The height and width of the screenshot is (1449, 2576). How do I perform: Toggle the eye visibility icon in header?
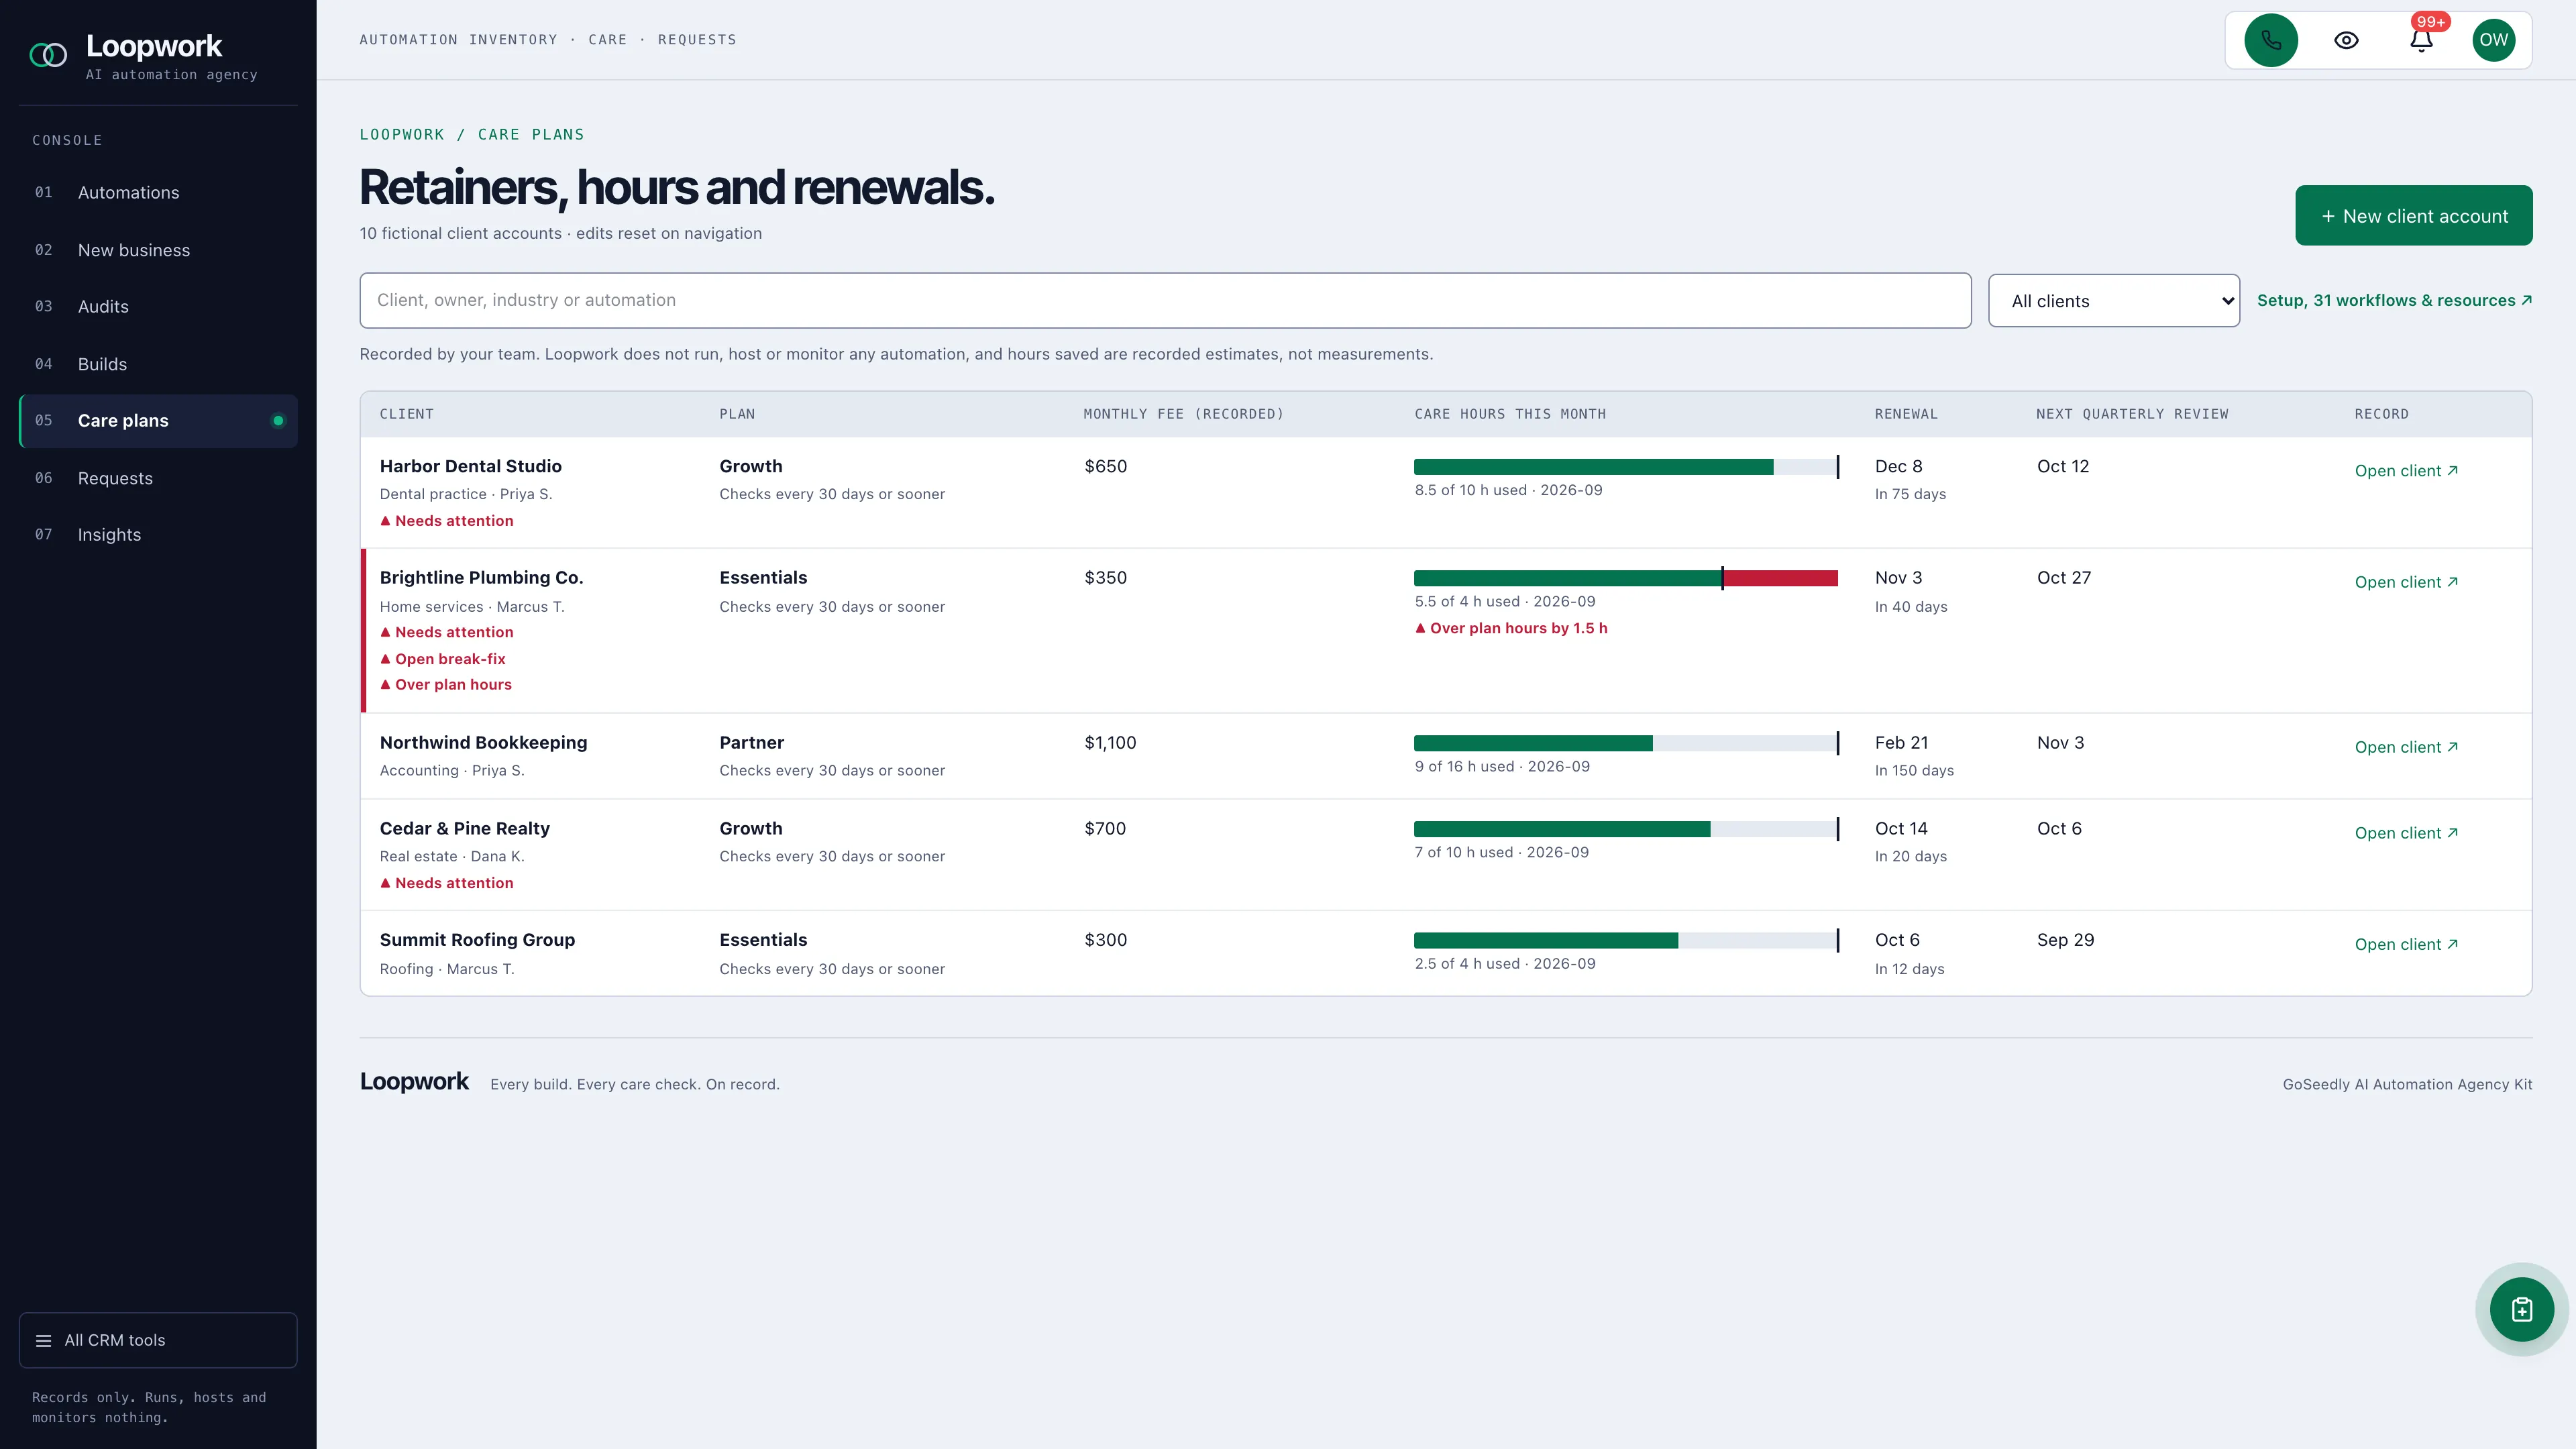[x=2346, y=40]
